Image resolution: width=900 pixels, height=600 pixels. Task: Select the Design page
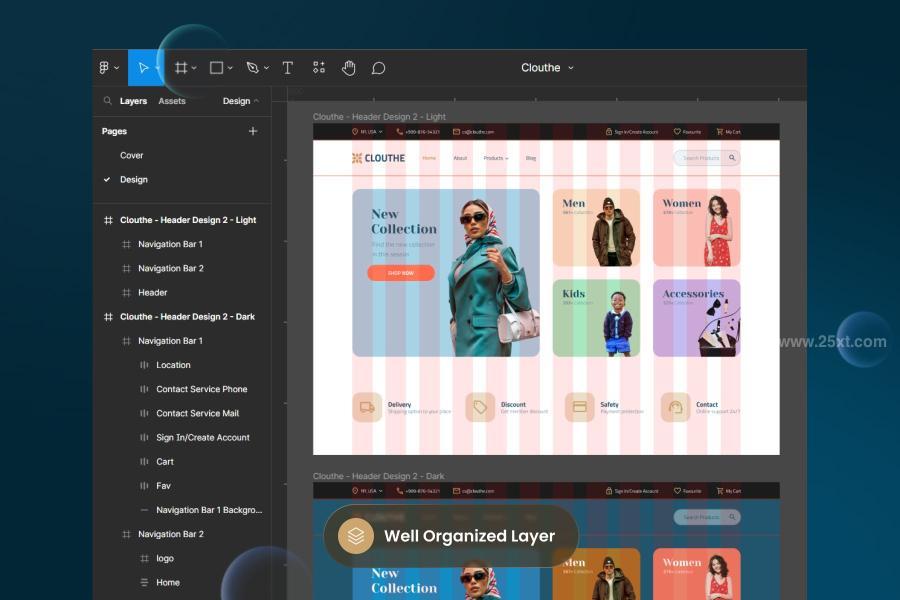point(134,180)
